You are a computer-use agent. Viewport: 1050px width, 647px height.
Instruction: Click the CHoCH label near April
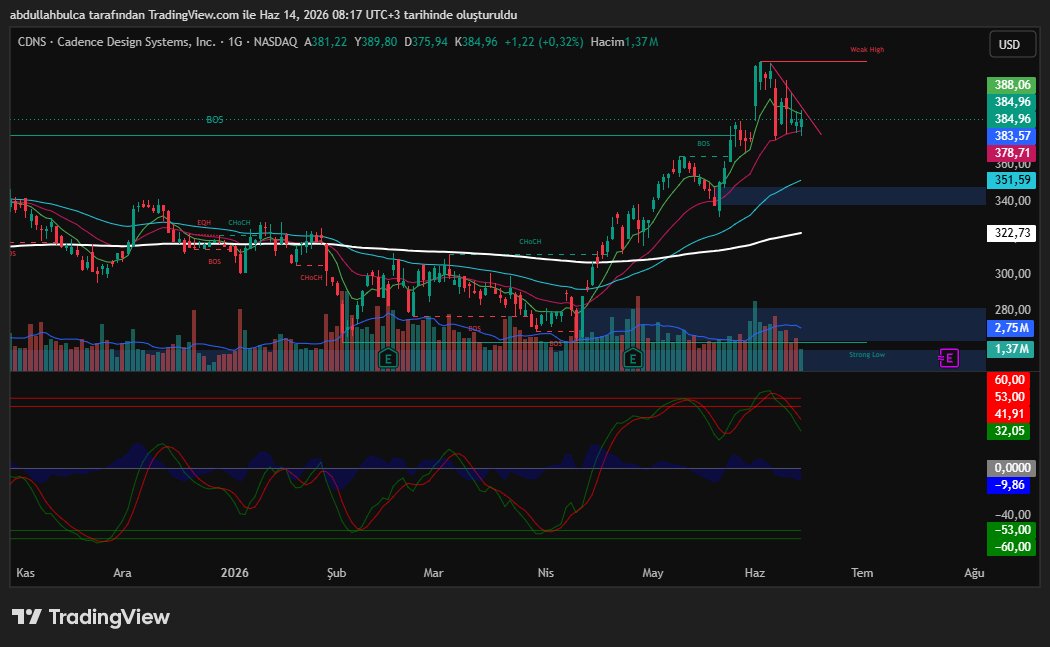click(x=530, y=242)
